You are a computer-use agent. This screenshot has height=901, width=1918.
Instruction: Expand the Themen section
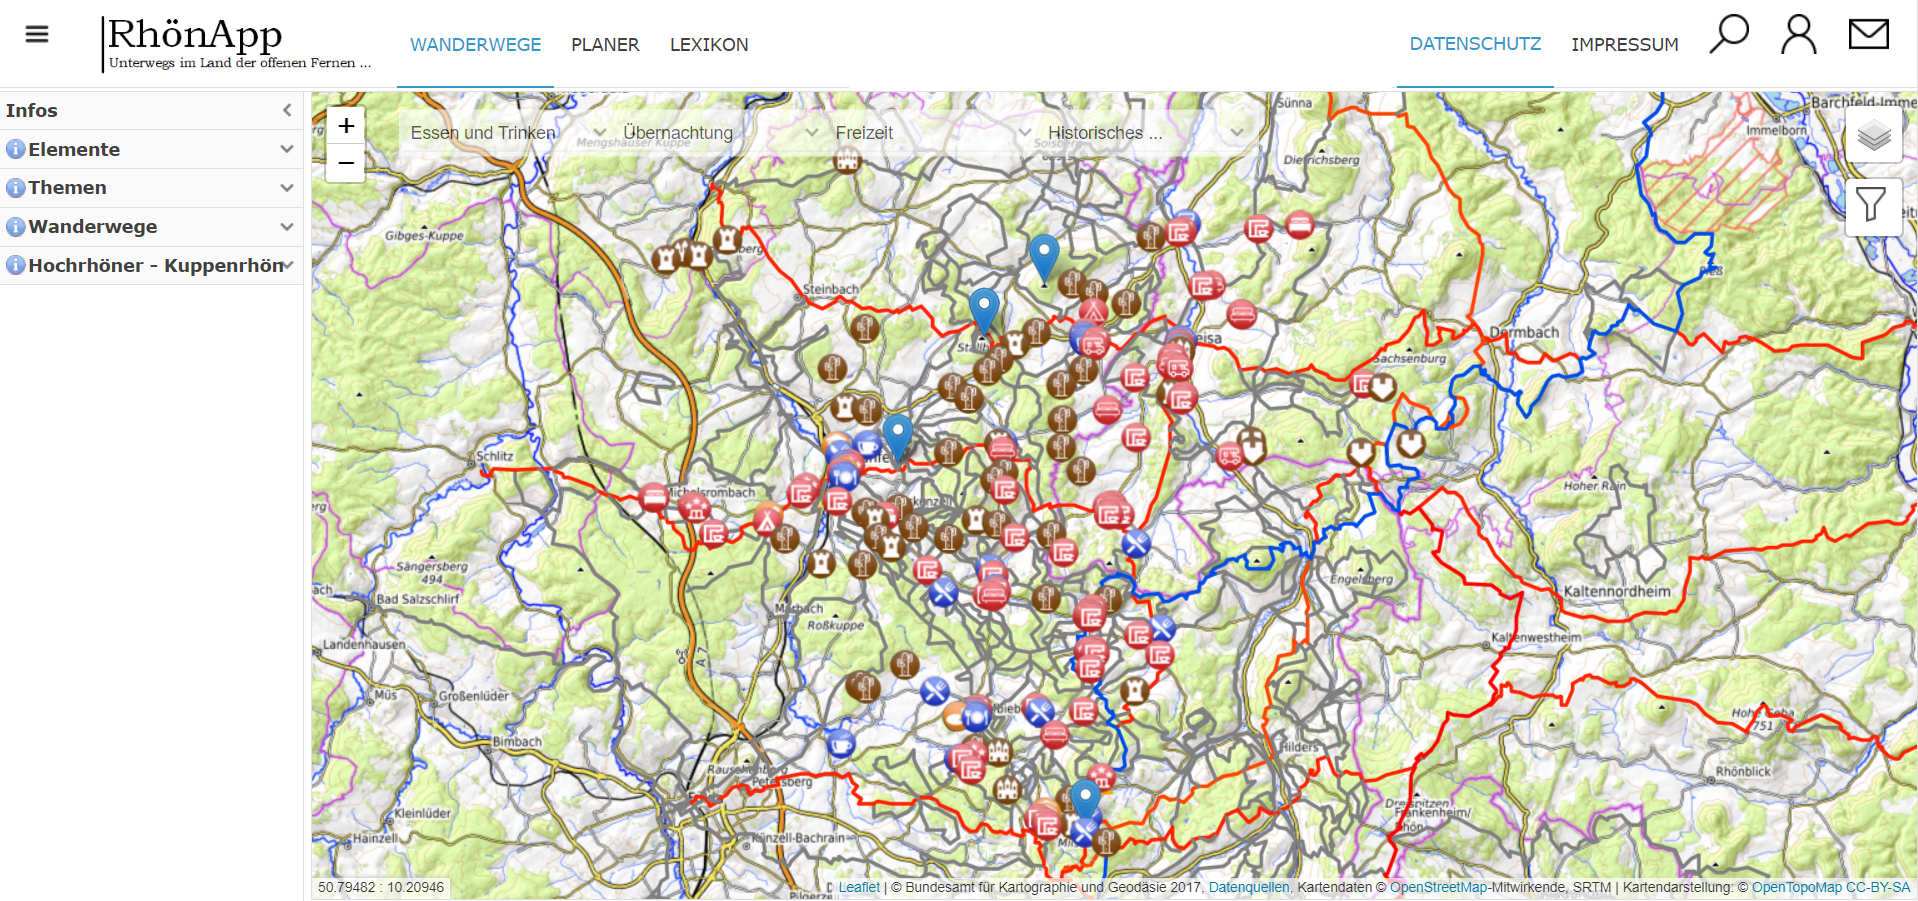(287, 188)
